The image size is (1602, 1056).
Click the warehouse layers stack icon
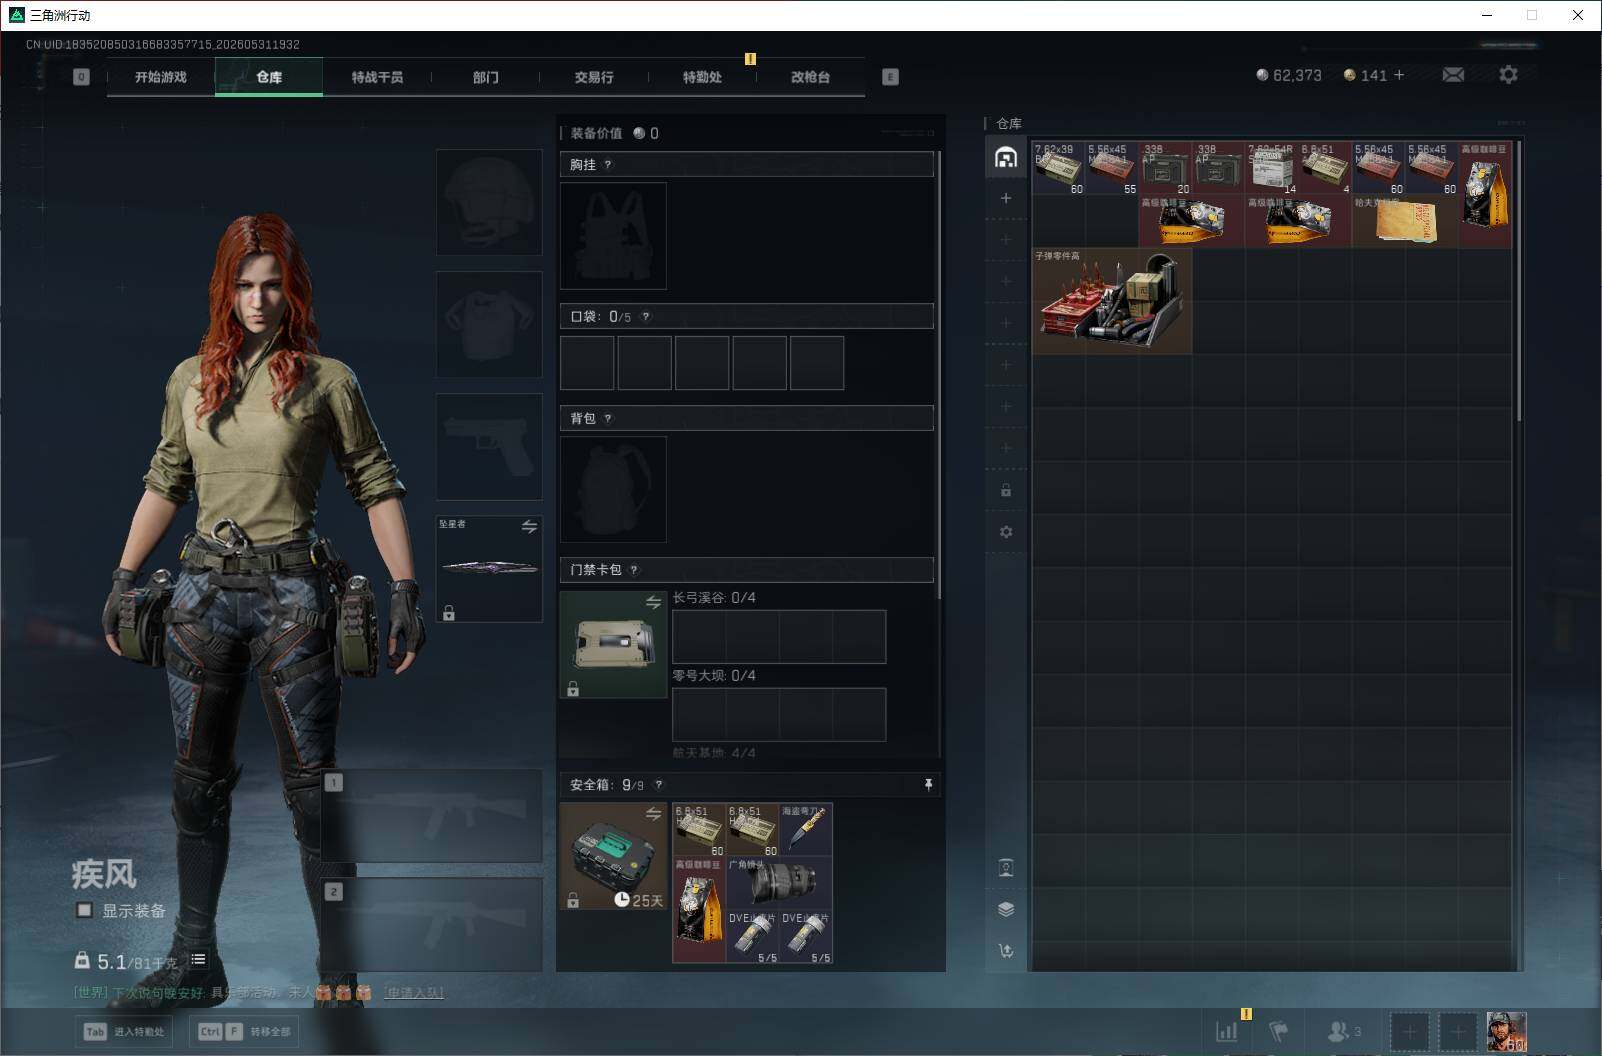point(1006,909)
